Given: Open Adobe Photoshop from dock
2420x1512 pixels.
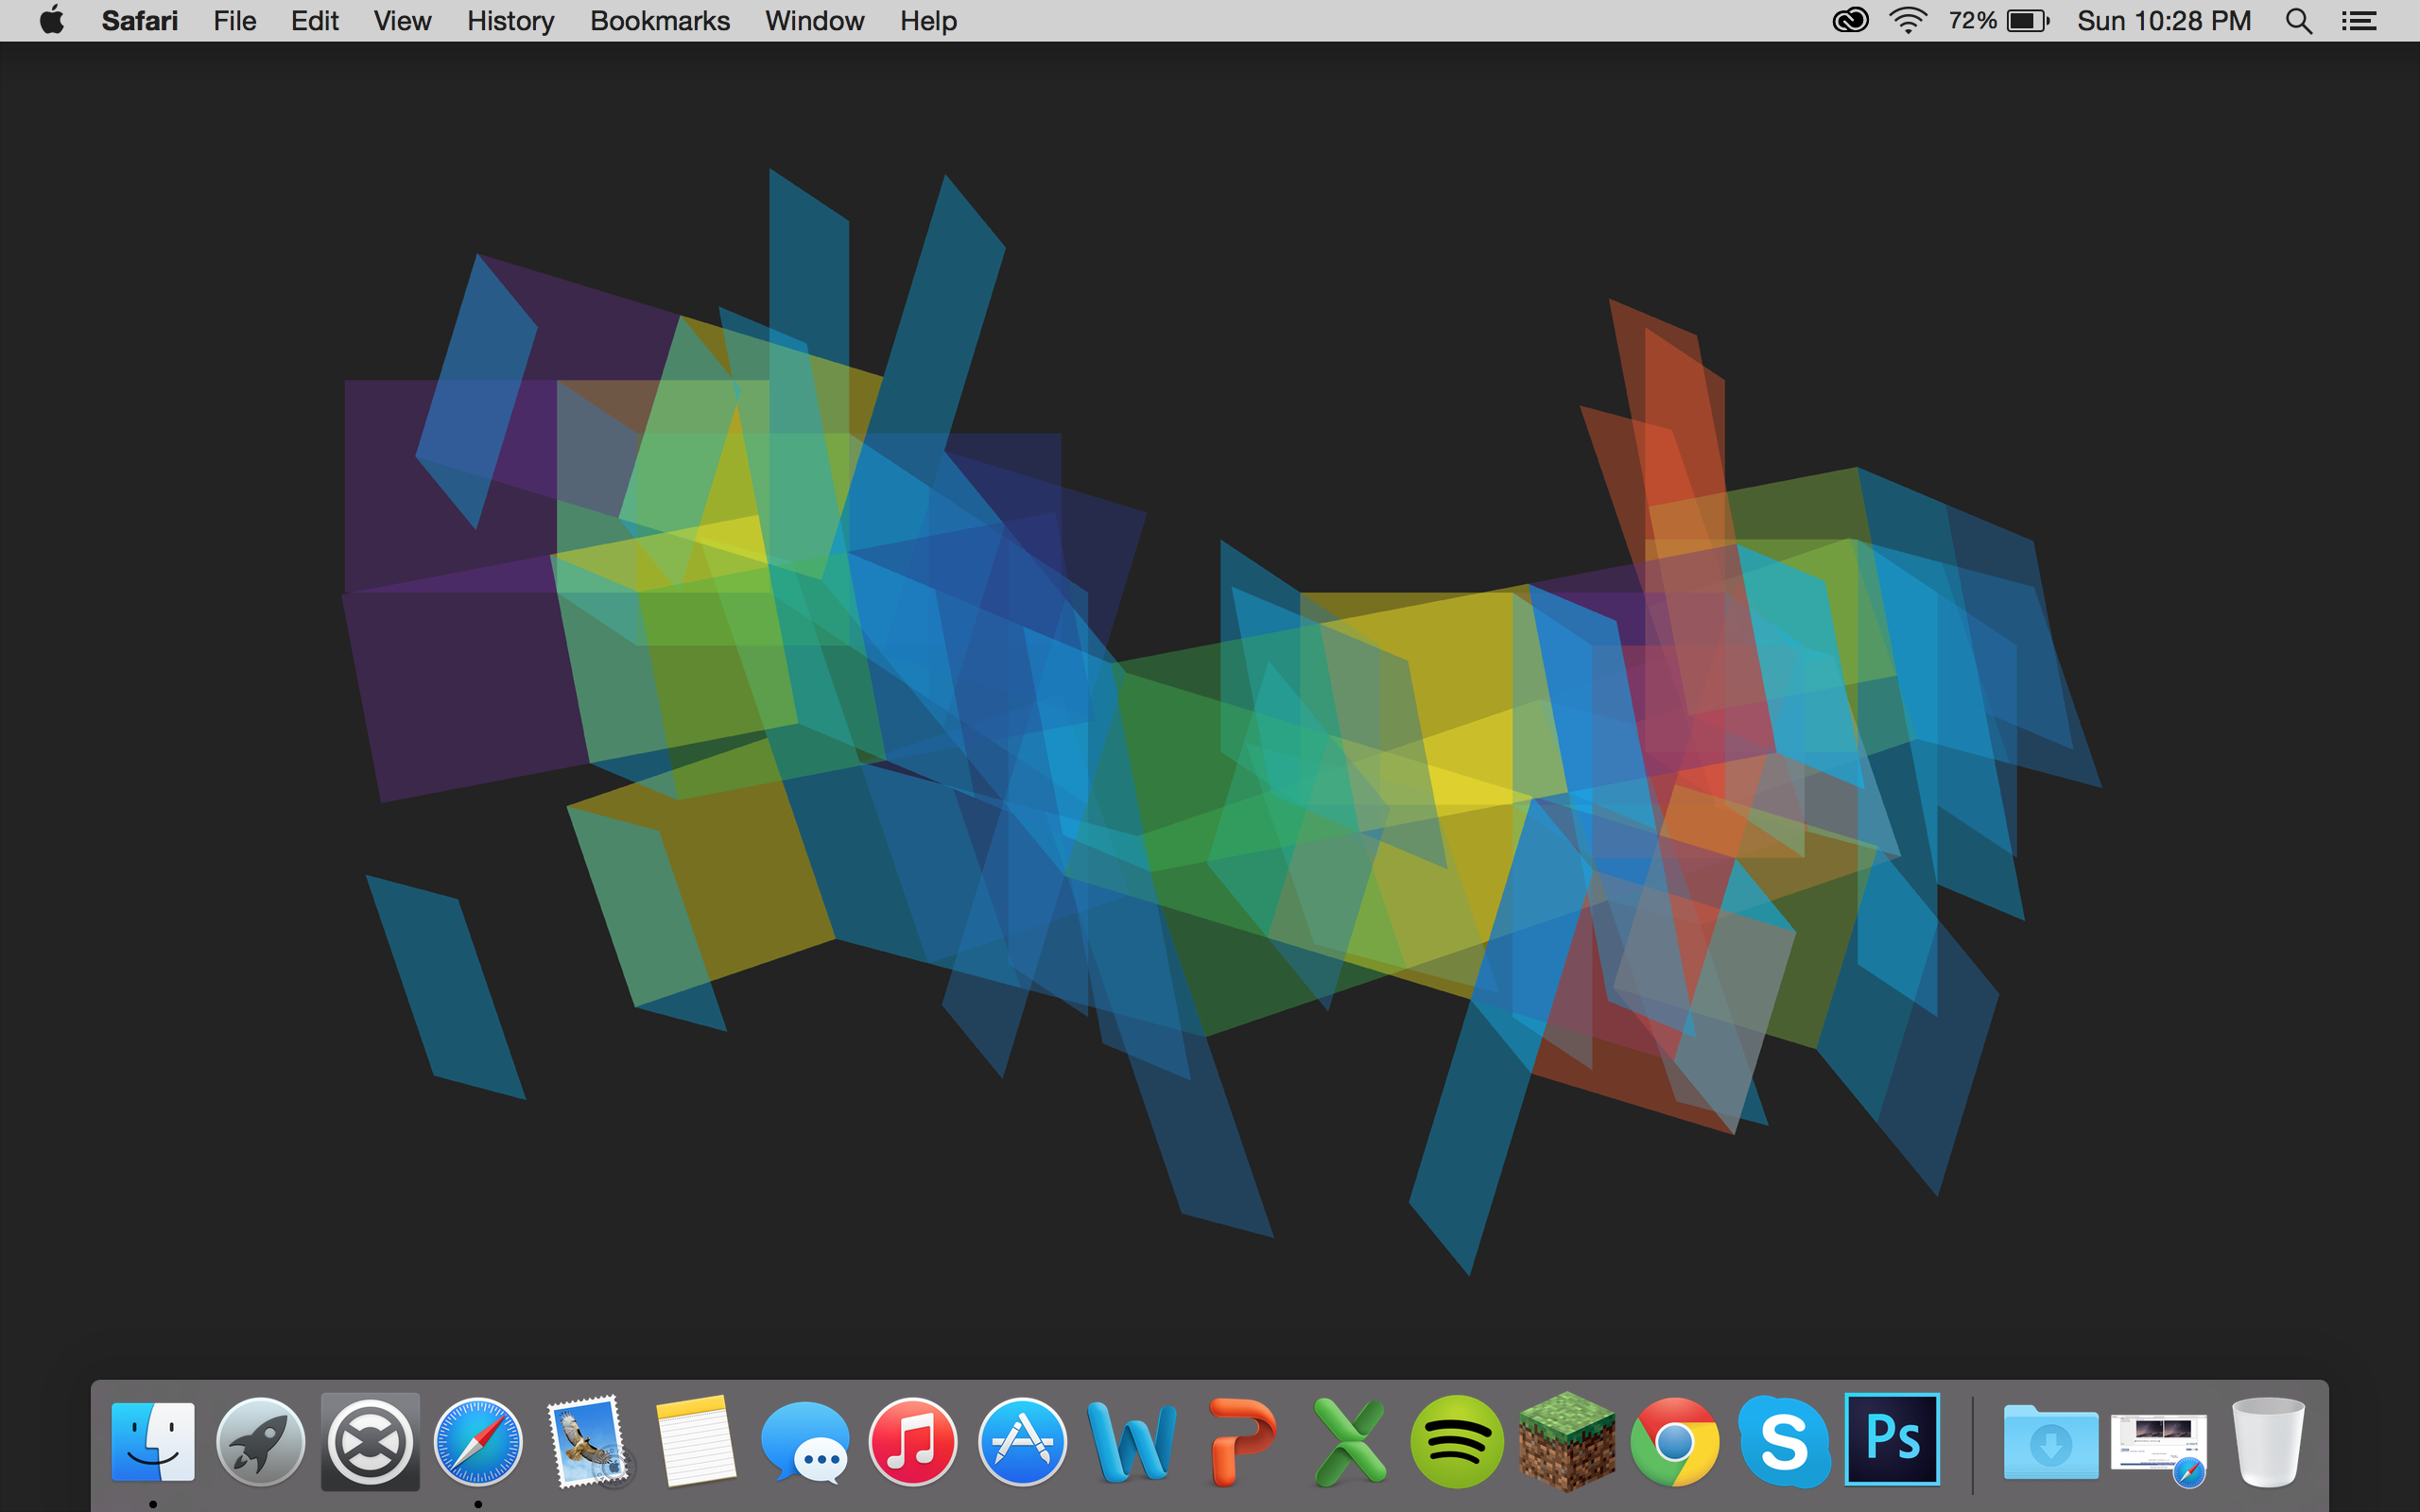Looking at the screenshot, I should (x=1892, y=1439).
